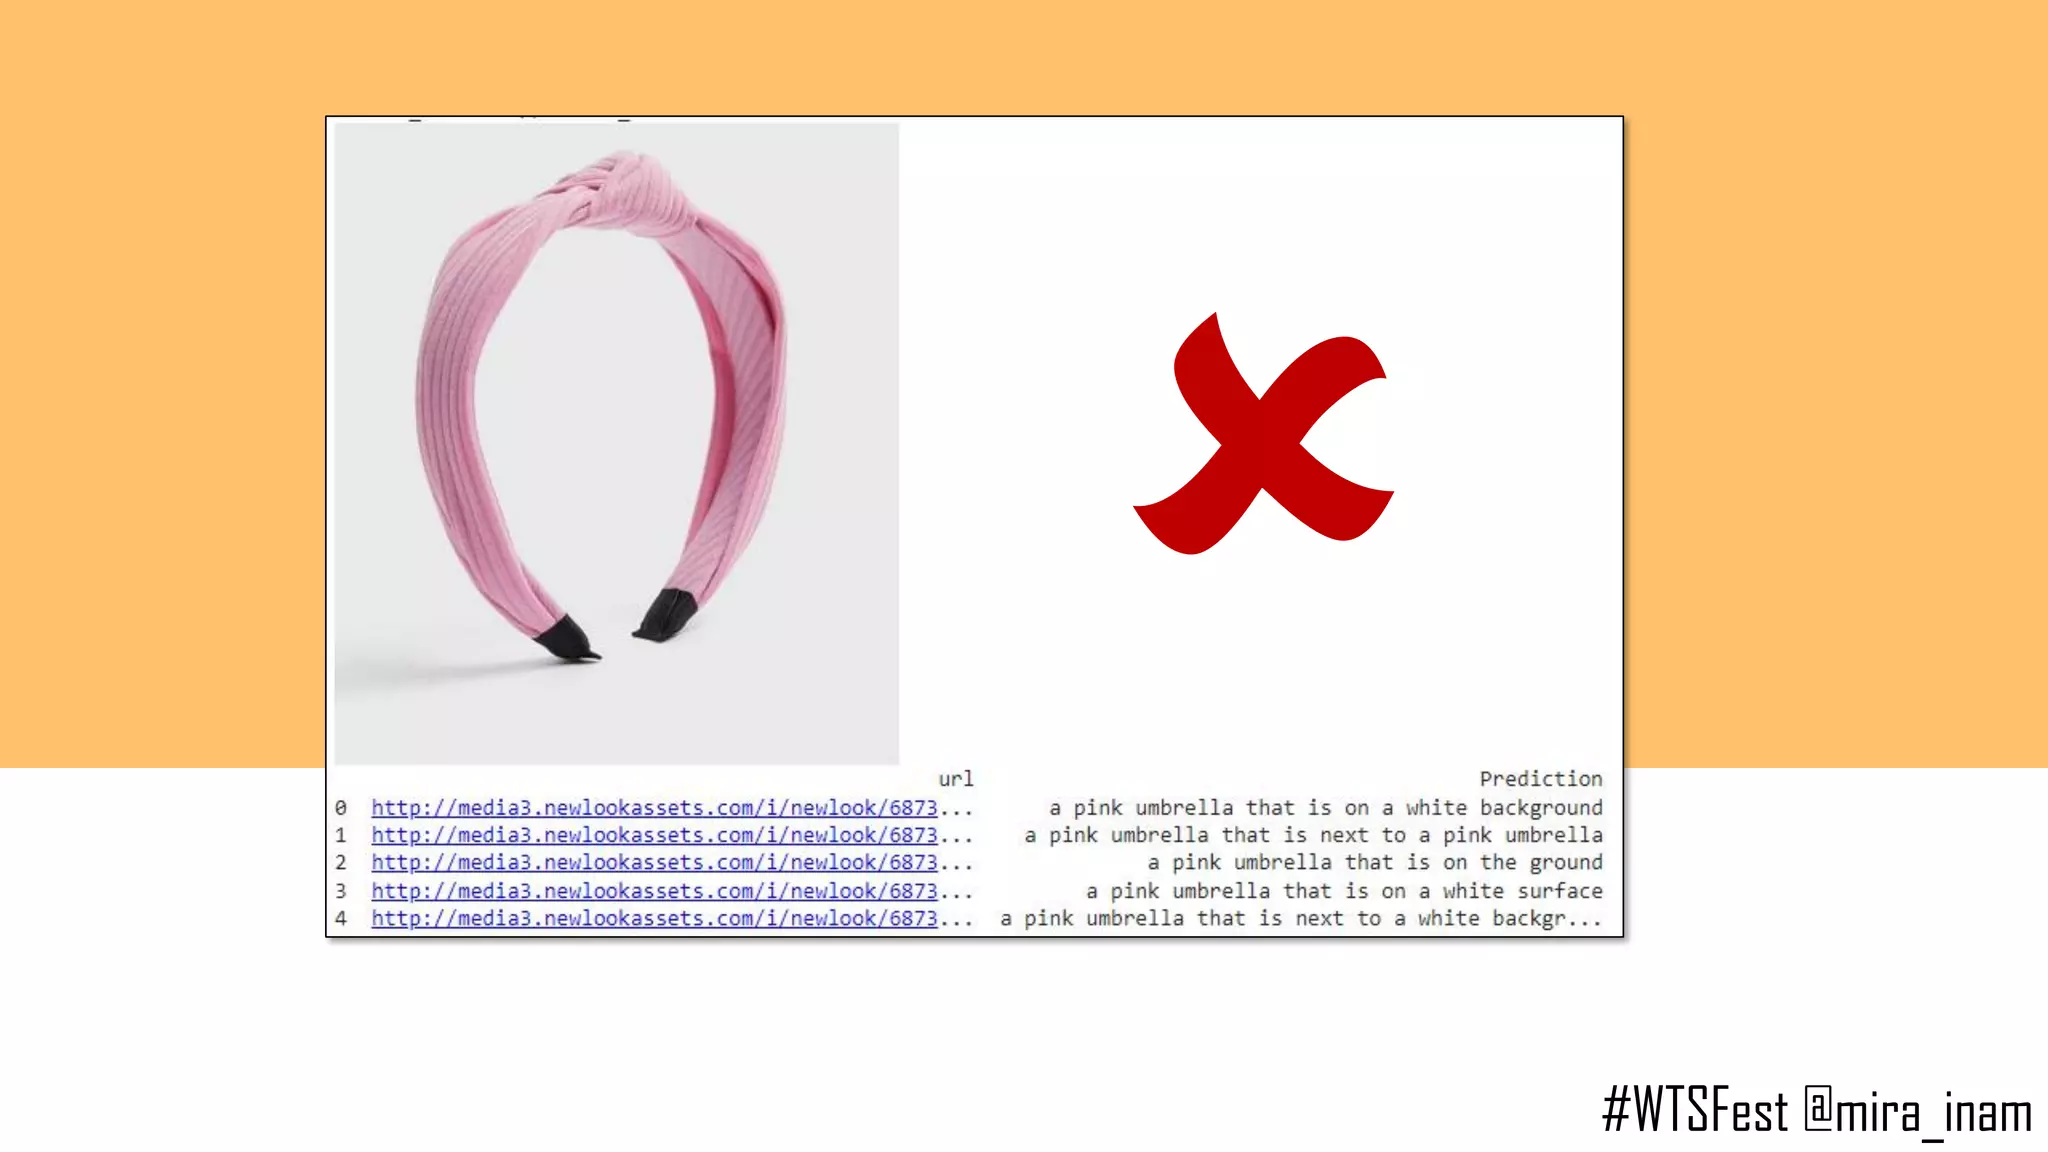
Task: Select the 'url' column header
Action: [955, 779]
